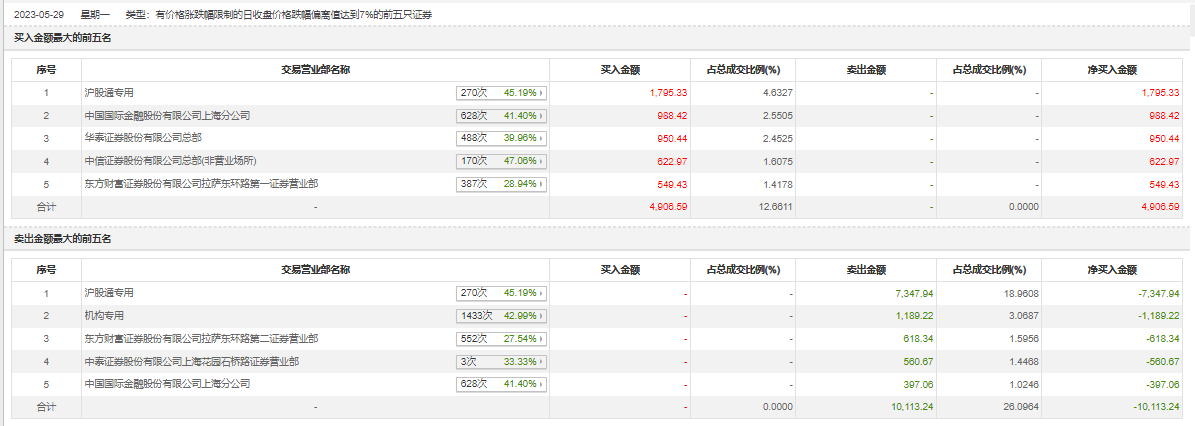Screen dimensions: 1195x426
Task: Open 中国国际金融股份有限公司上海分公司 in the top buyers table
Action: [x=166, y=116]
